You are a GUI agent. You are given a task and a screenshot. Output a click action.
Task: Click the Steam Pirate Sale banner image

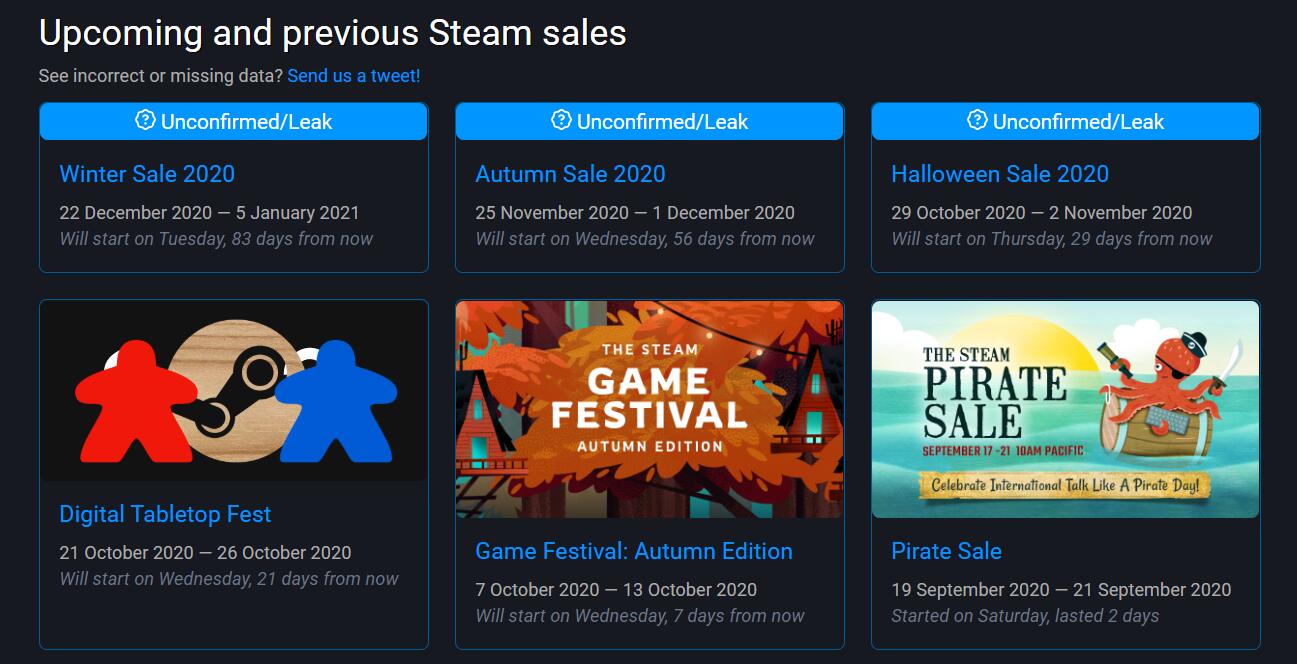pyautogui.click(x=1066, y=409)
